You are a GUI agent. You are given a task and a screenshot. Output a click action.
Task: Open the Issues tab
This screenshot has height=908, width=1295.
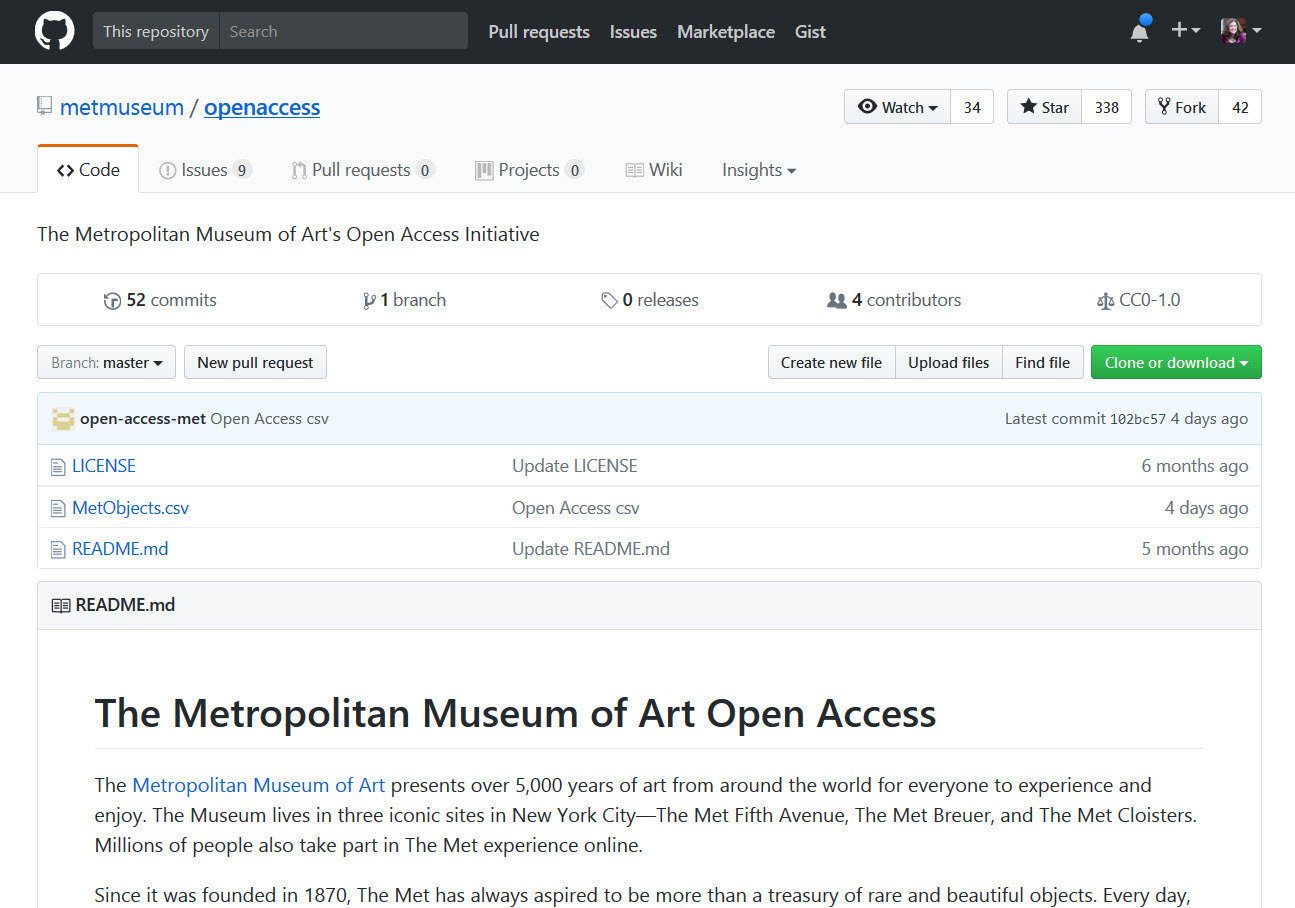tap(205, 170)
